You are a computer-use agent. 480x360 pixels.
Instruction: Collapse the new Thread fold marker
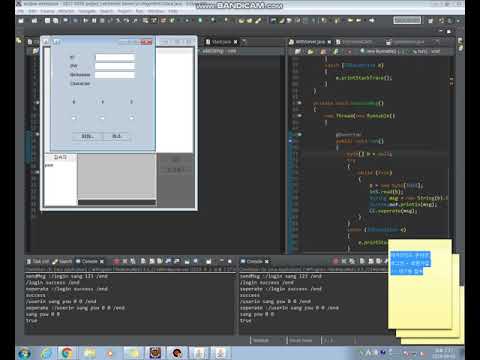pyautogui.click(x=299, y=116)
